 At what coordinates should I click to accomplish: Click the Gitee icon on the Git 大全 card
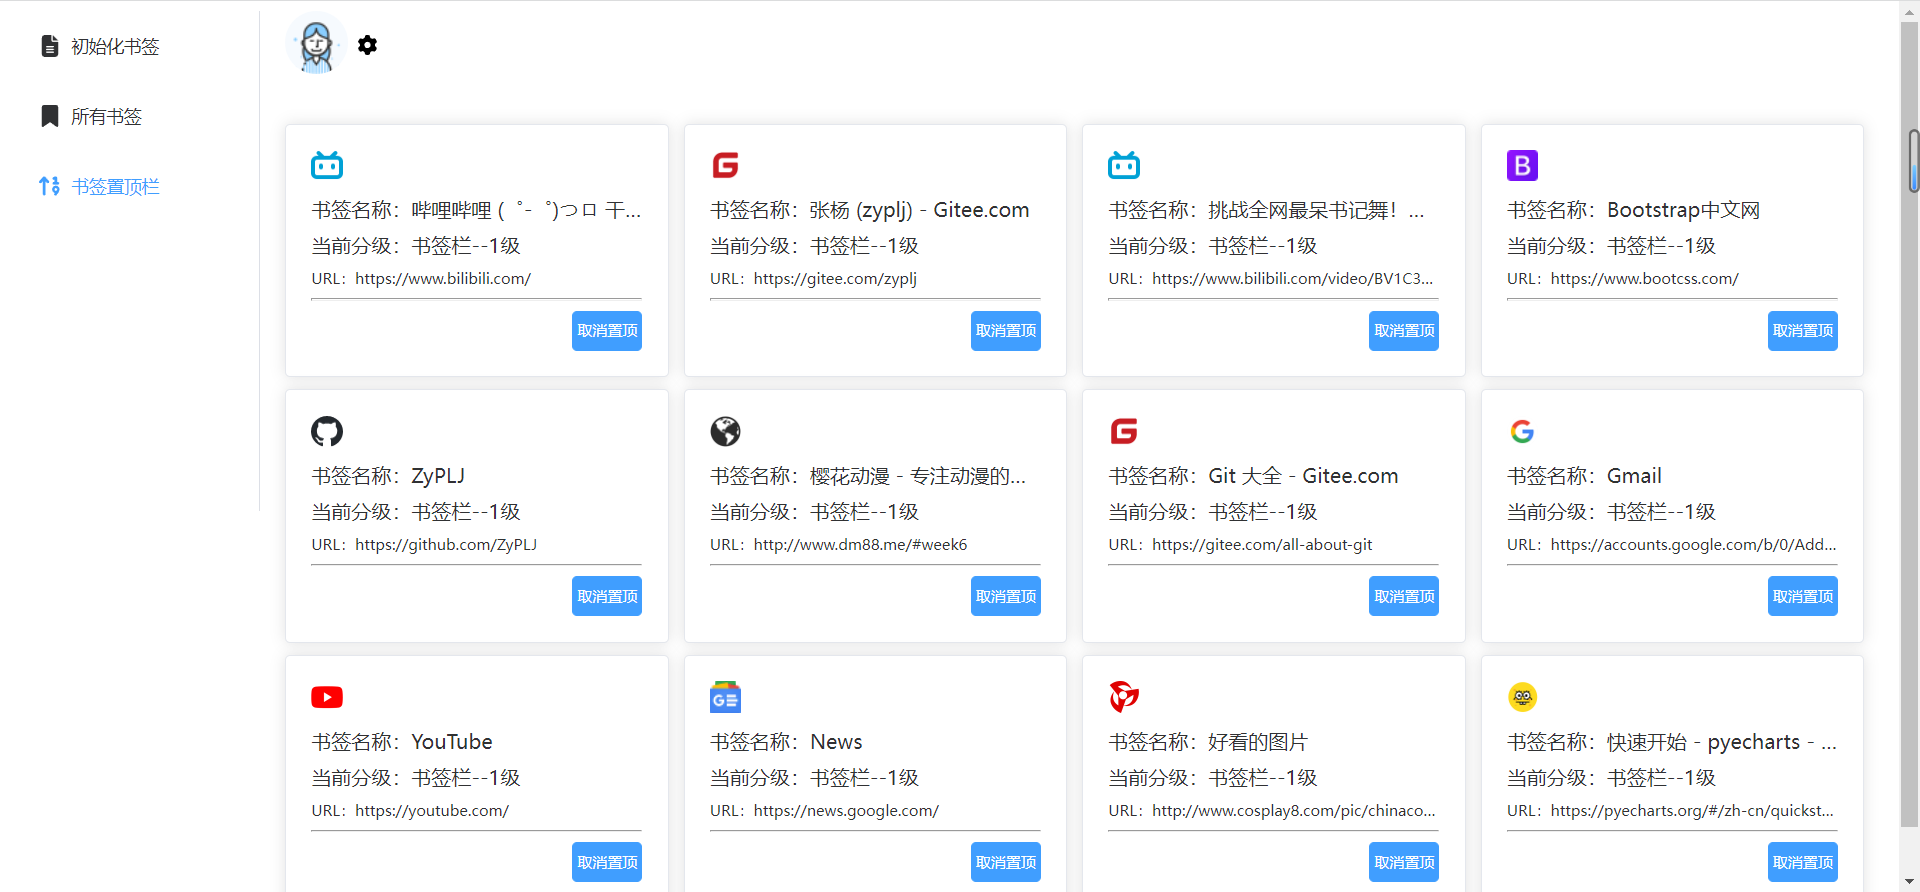click(x=1124, y=431)
